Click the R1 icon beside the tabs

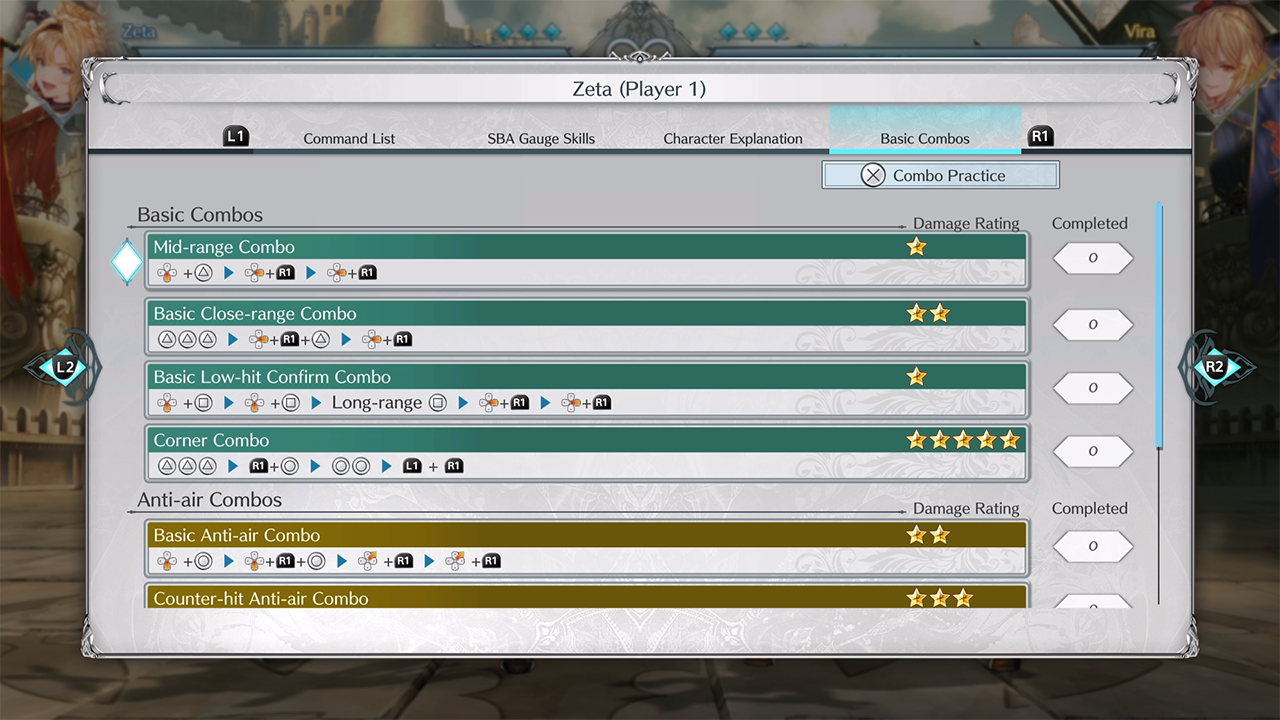coord(1040,137)
